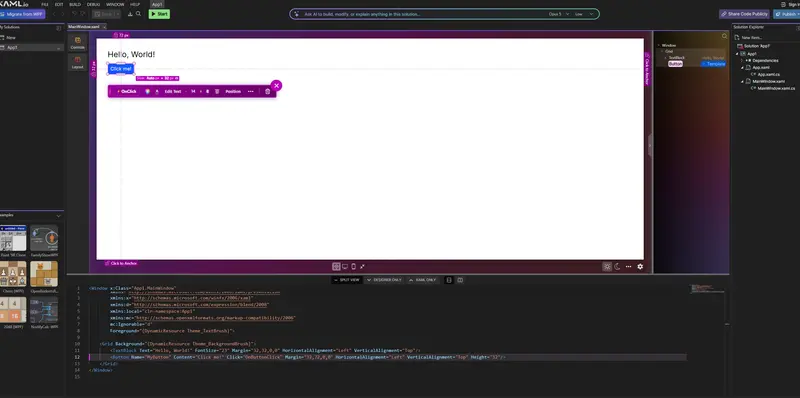Decrease the font size with the minus
Image resolution: width=800 pixels, height=398 pixels.
tap(186, 91)
